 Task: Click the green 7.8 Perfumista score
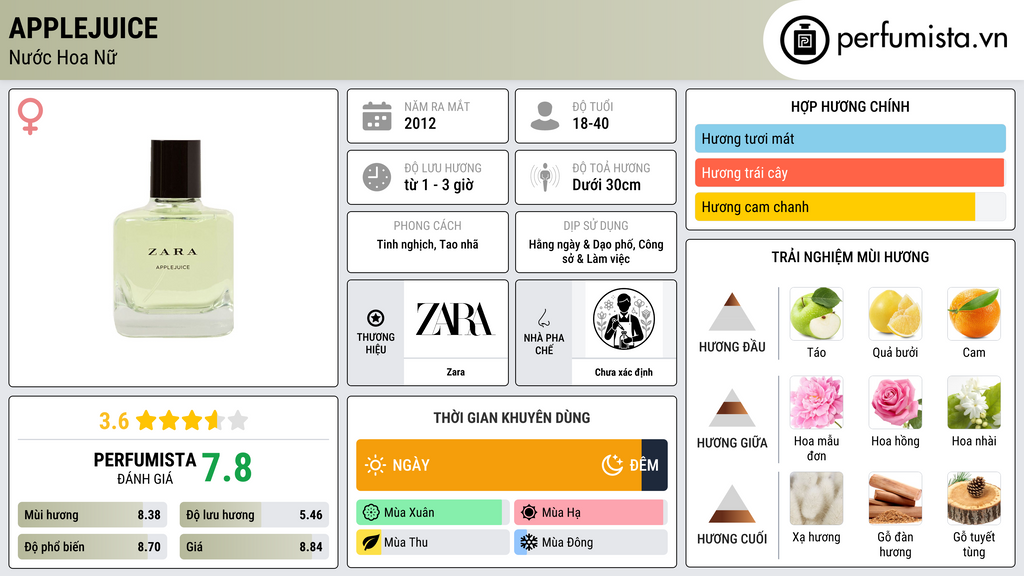pos(227,468)
